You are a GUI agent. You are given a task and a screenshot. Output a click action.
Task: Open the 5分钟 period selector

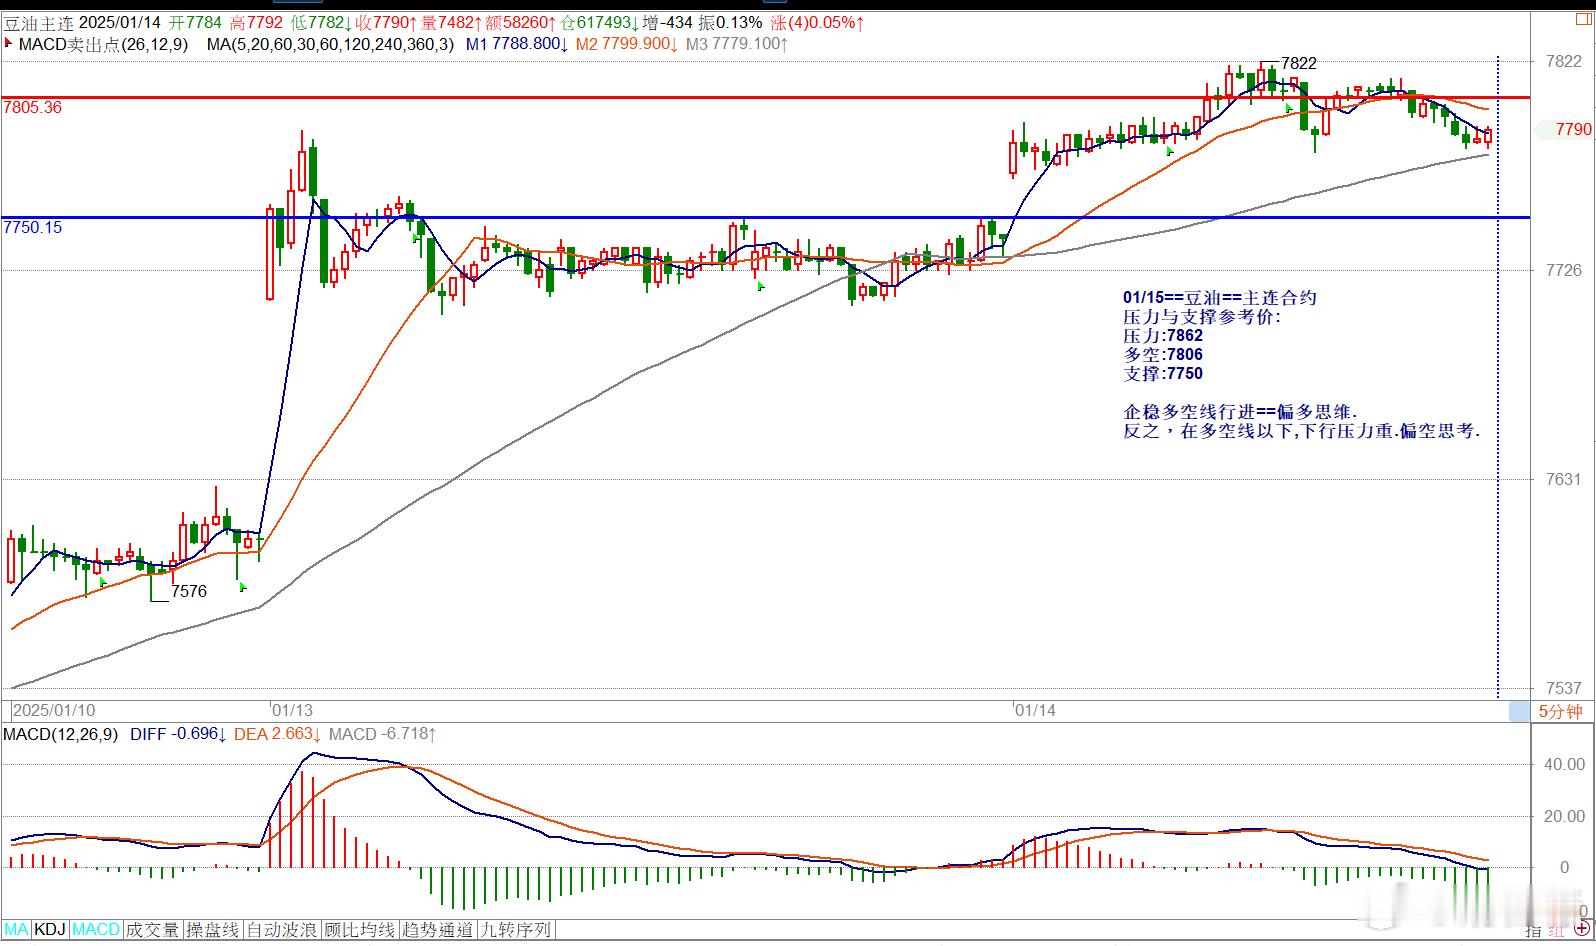click(1560, 711)
